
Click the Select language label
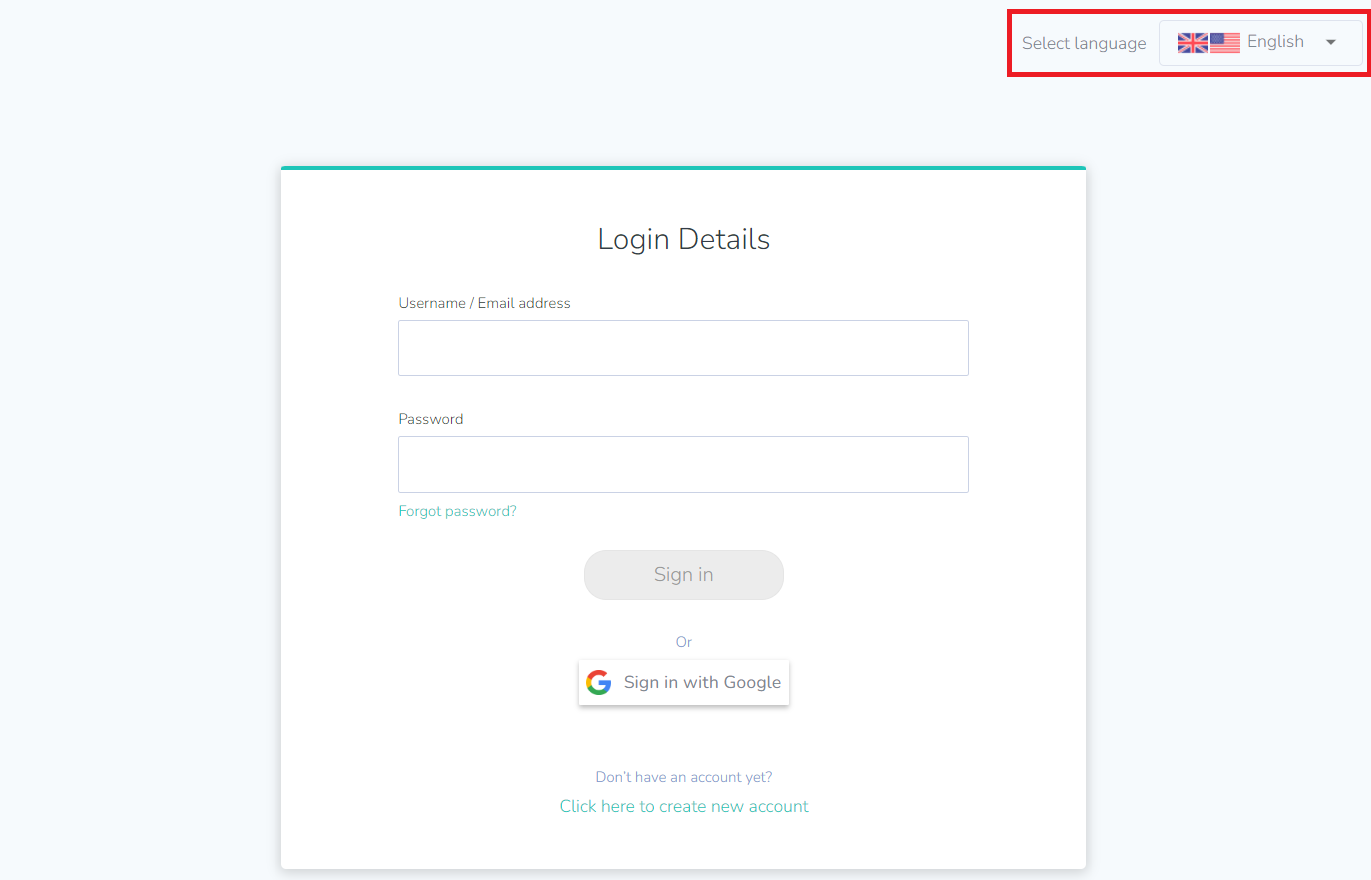point(1084,43)
